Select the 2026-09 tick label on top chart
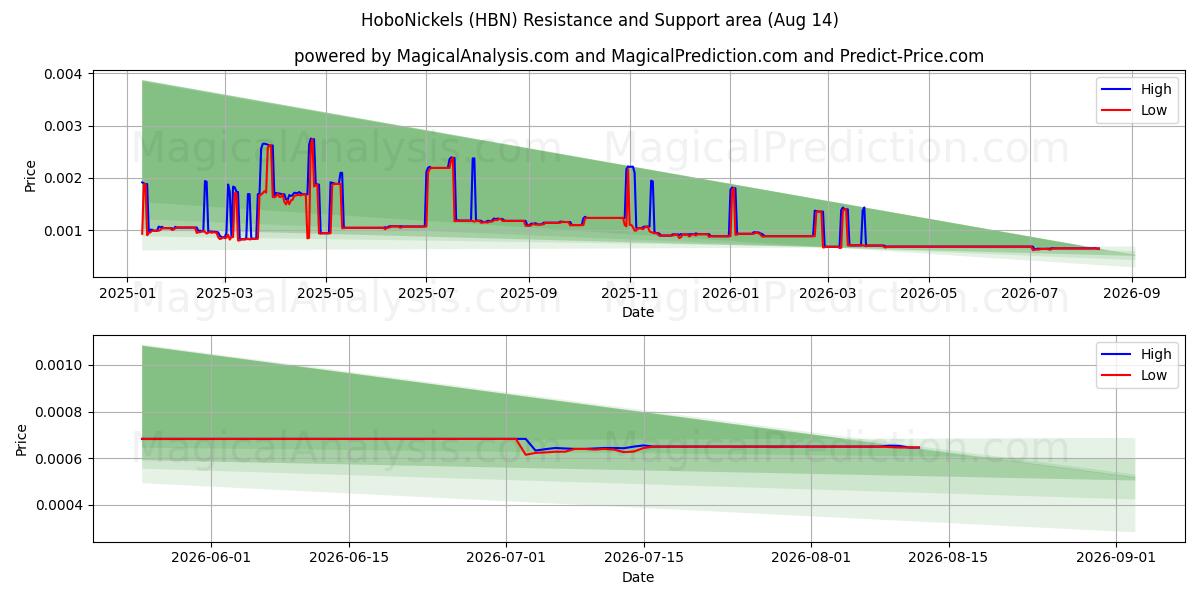Screen dimensions: 1200x600 point(1132,295)
